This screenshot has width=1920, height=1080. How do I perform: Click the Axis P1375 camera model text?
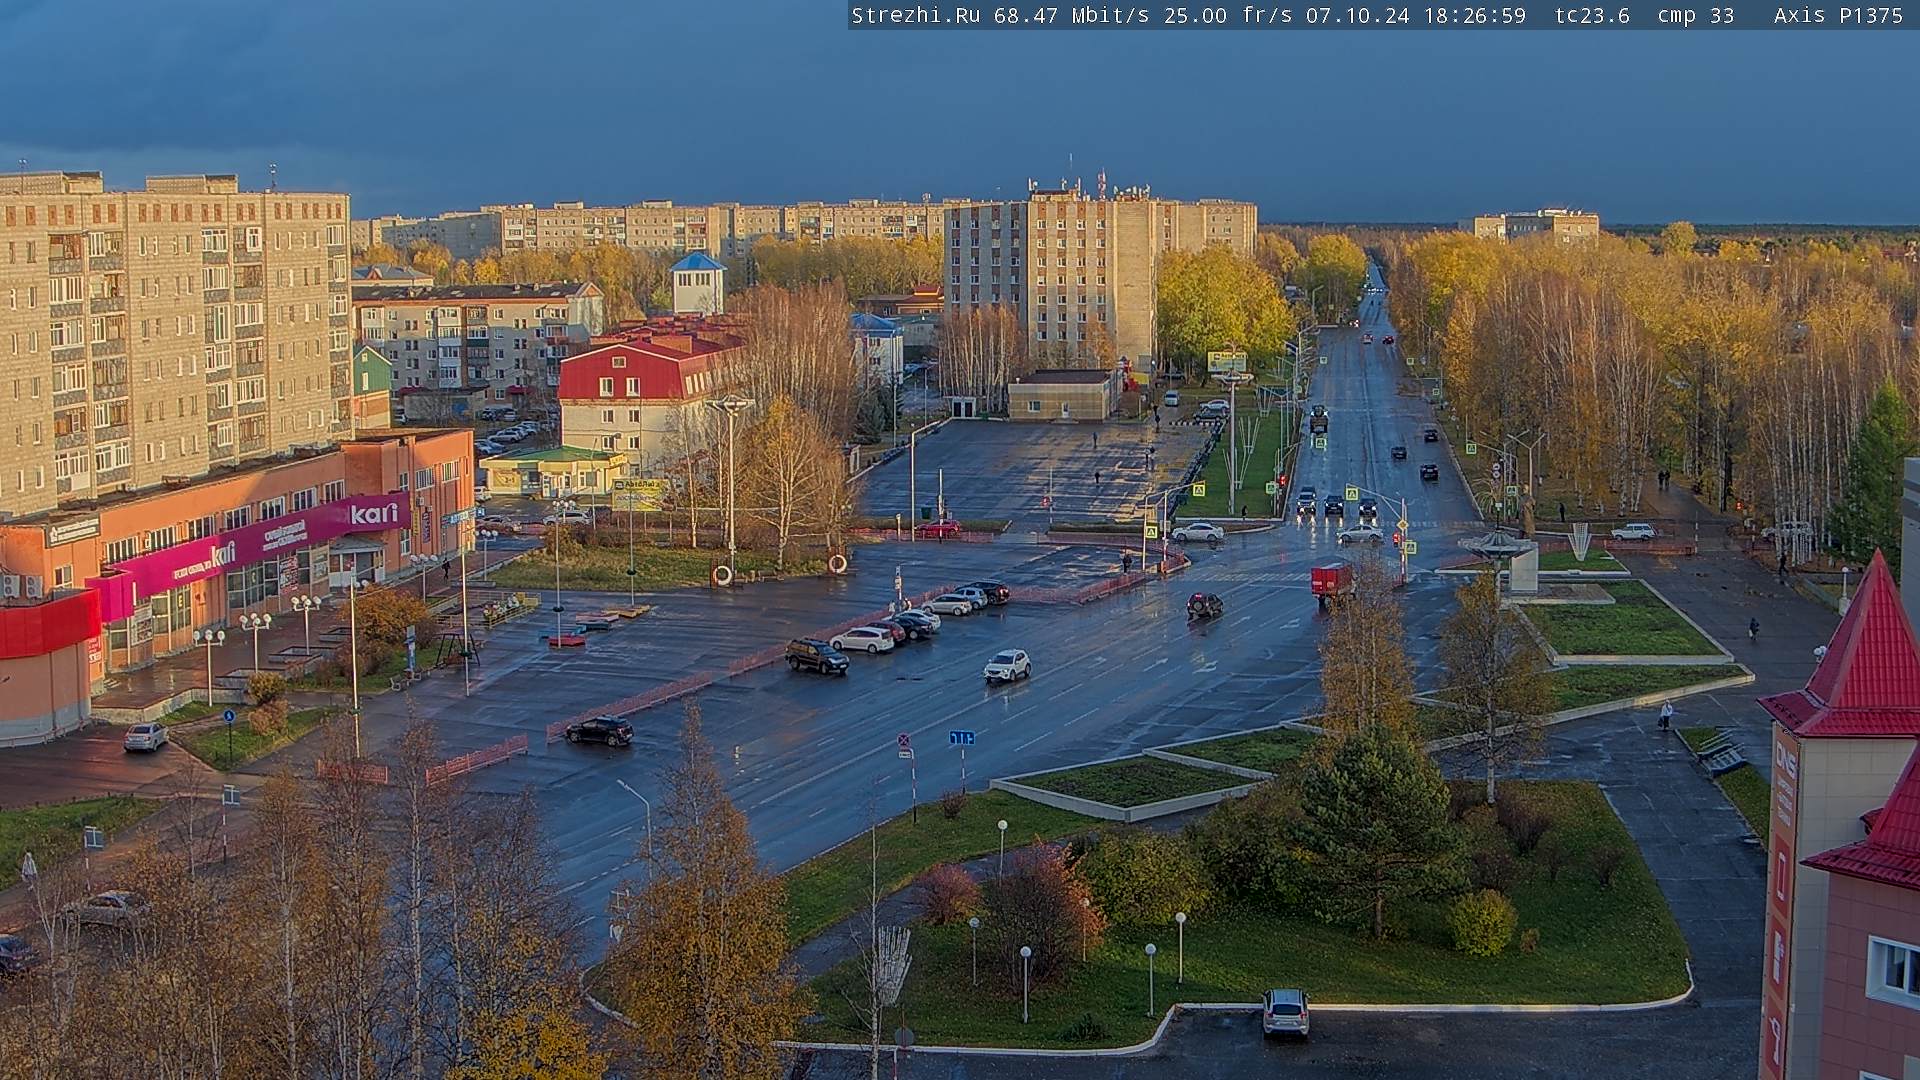point(1838,15)
